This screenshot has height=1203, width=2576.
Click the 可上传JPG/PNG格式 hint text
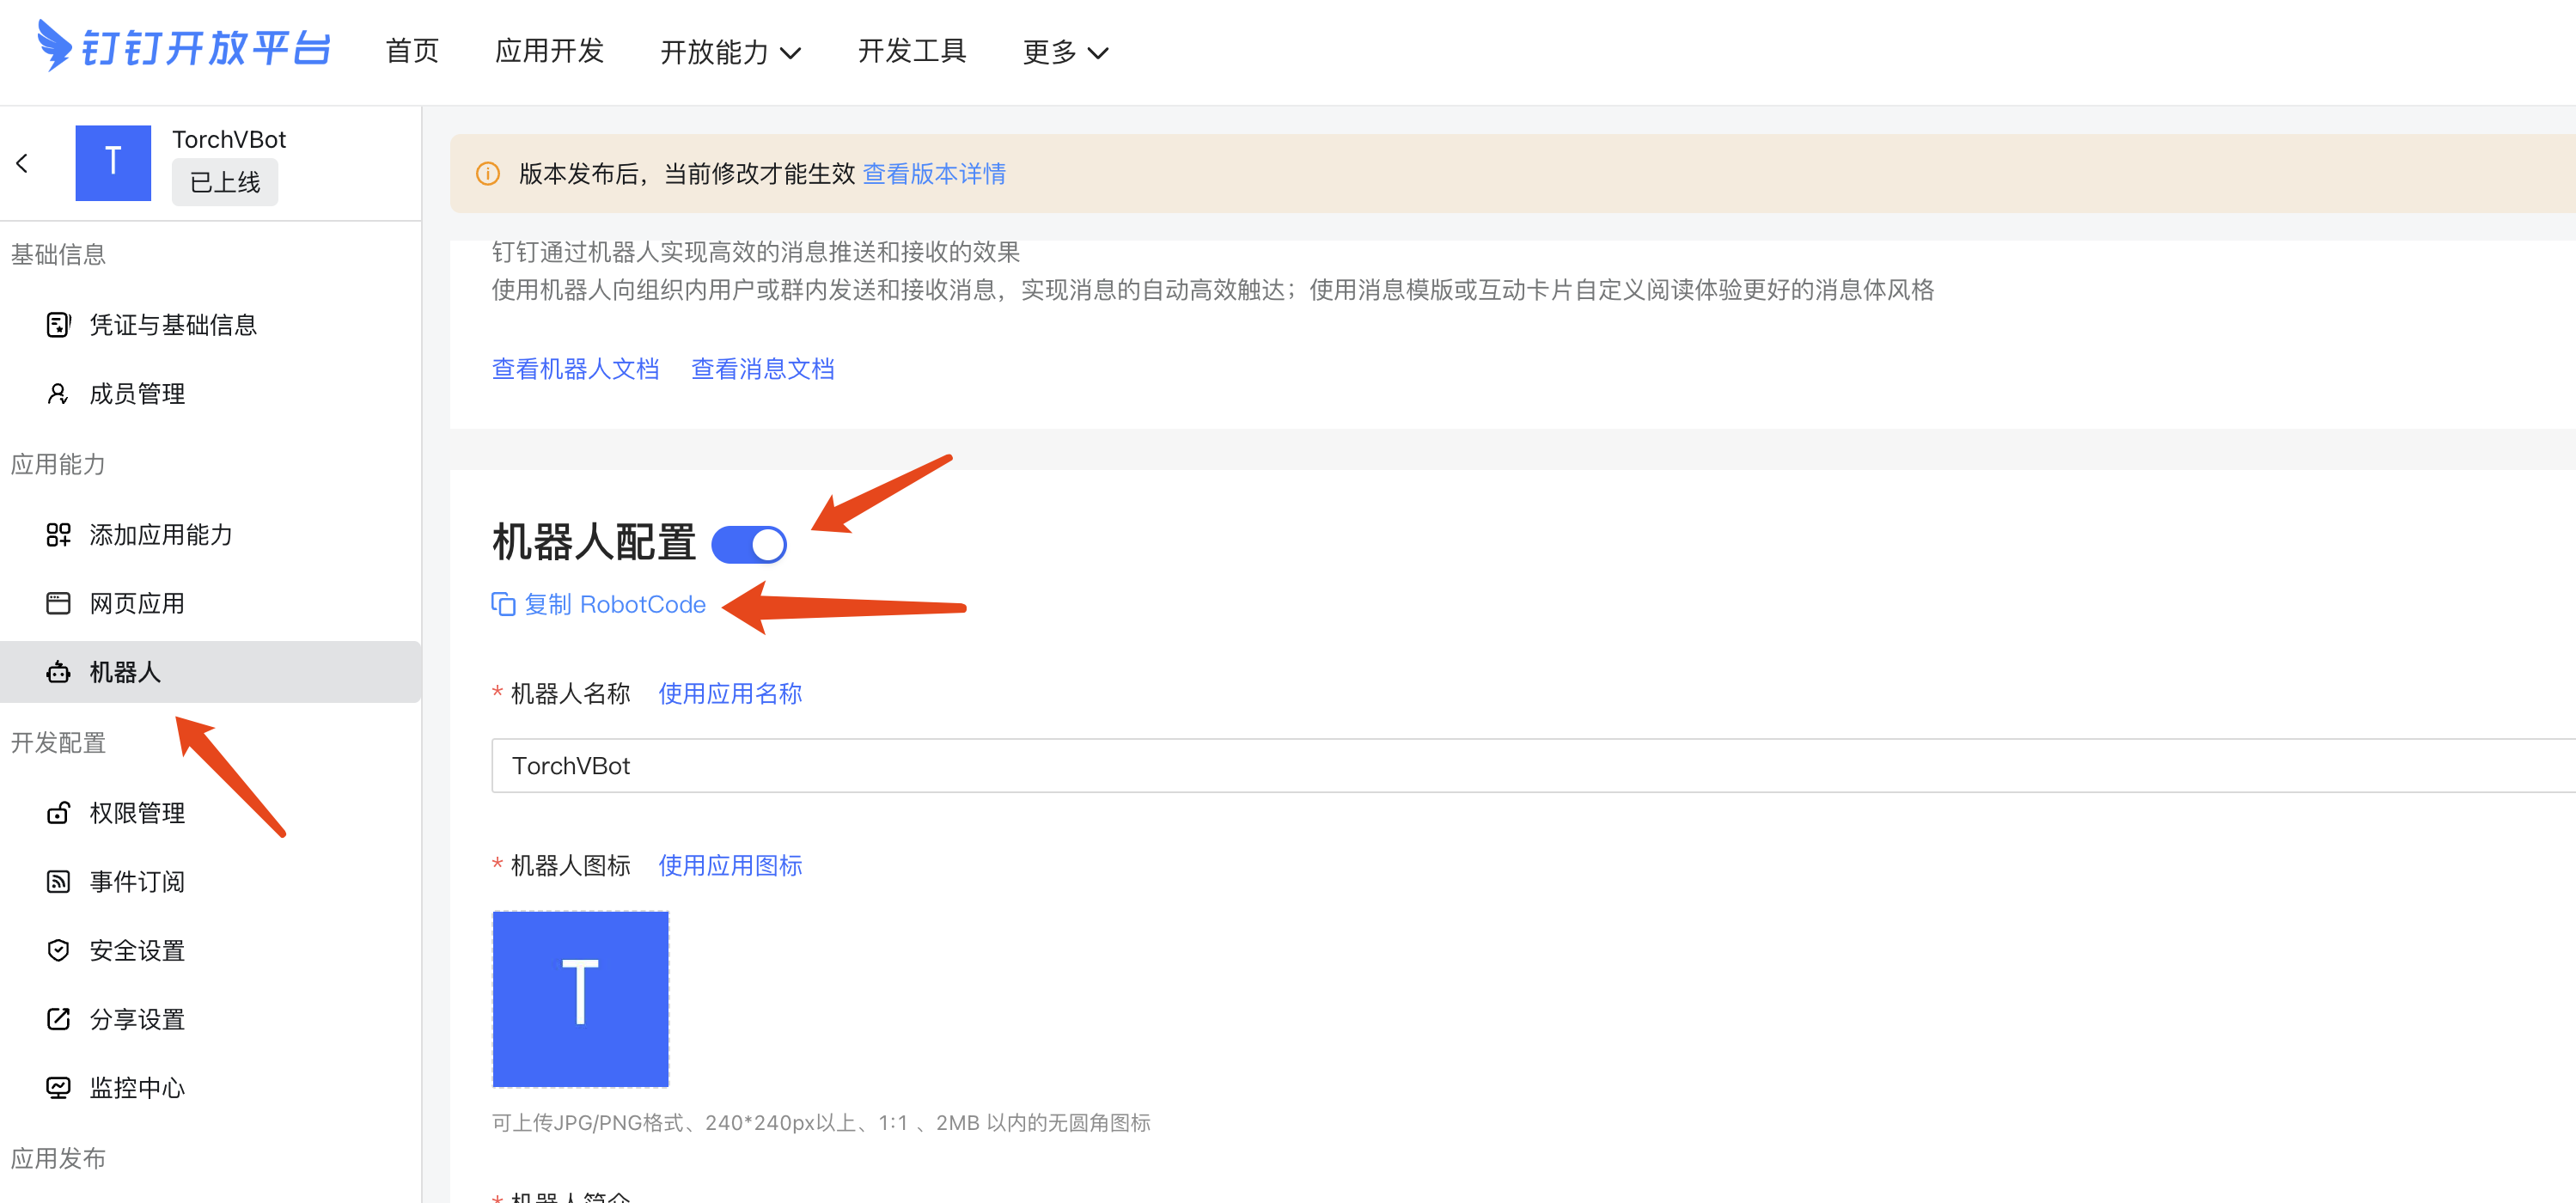(821, 1122)
